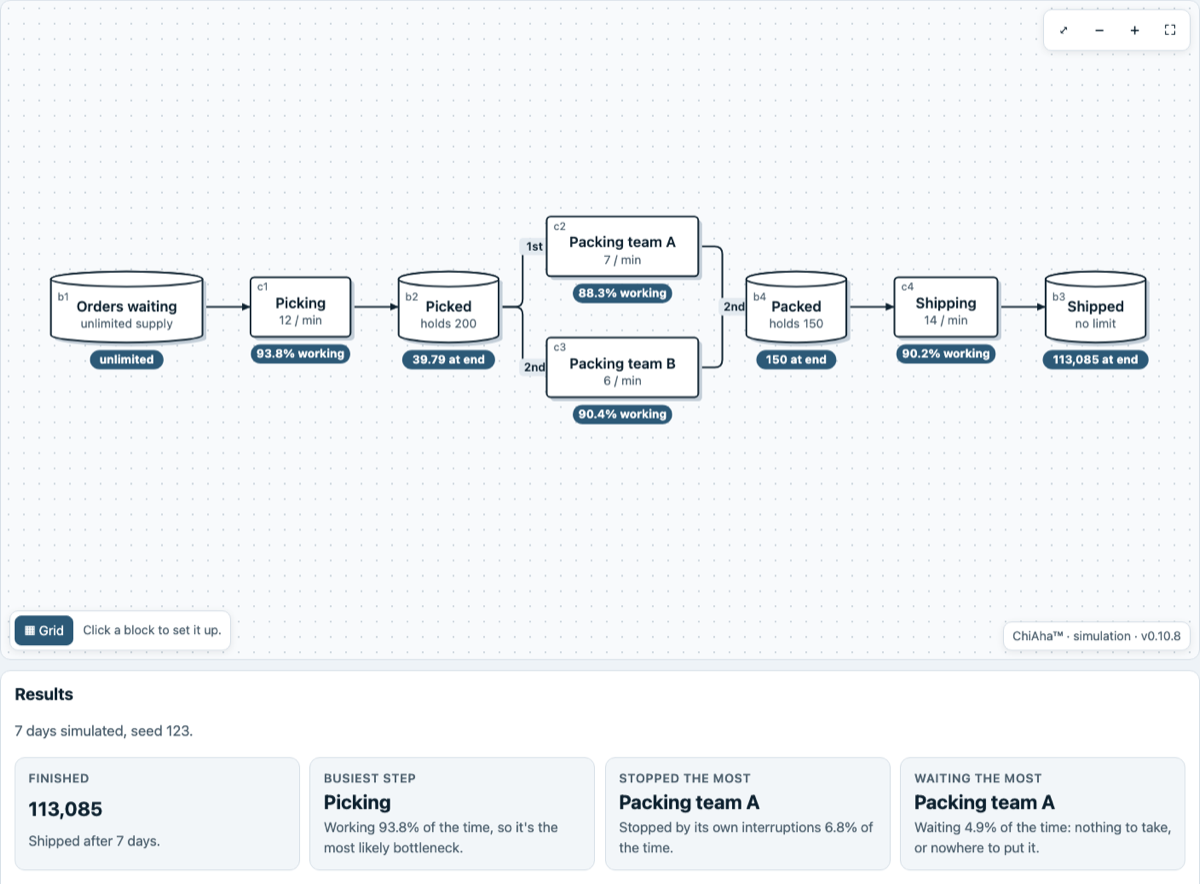The image size is (1200, 884).
Task: Click the '14 / min' rate on Shipping
Action: tap(946, 320)
